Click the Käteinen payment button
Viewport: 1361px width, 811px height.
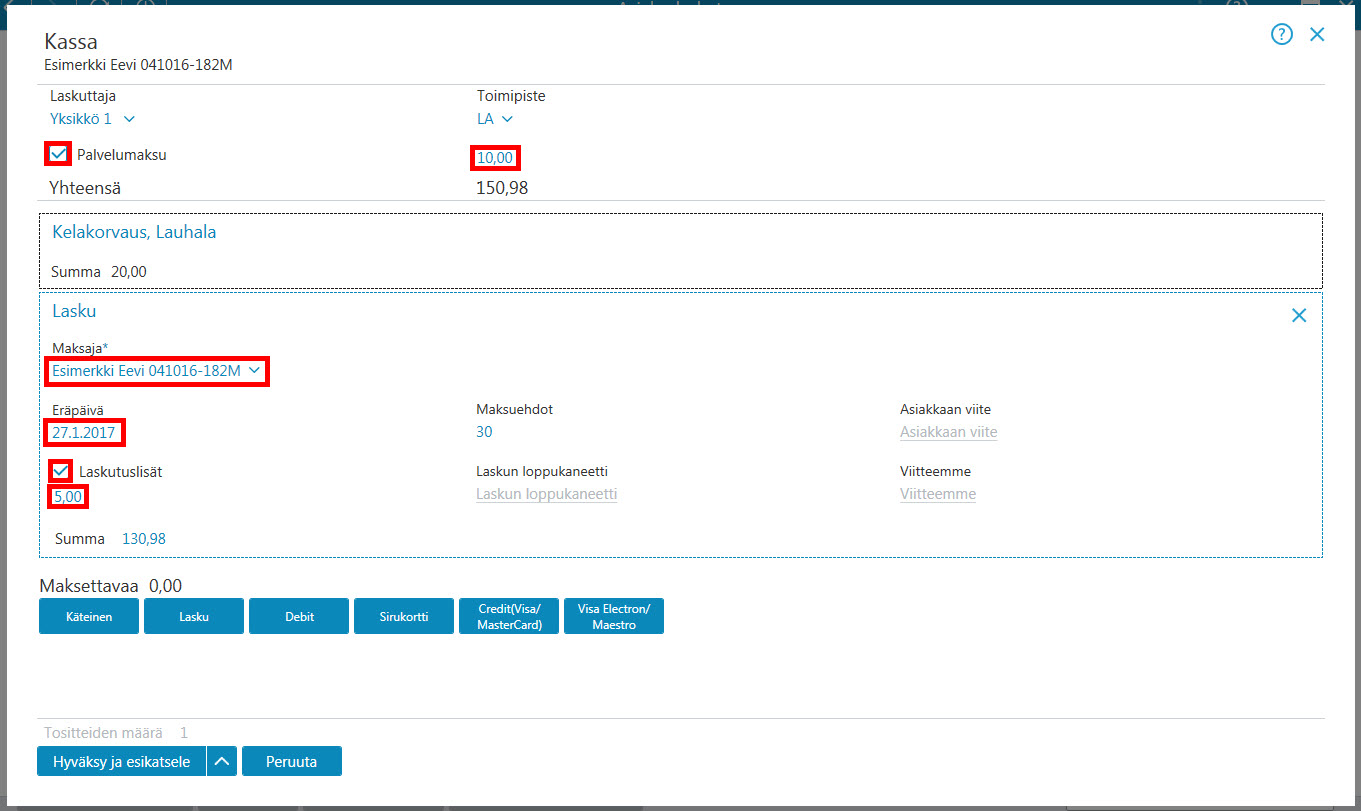click(x=89, y=616)
